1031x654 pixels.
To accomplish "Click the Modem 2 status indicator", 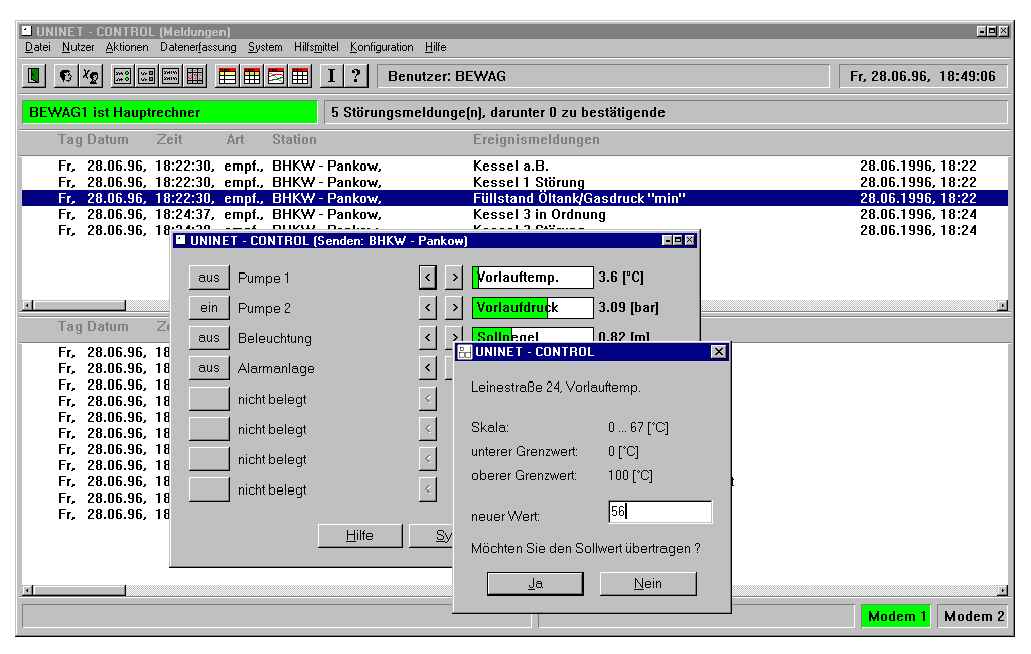I will pos(974,617).
